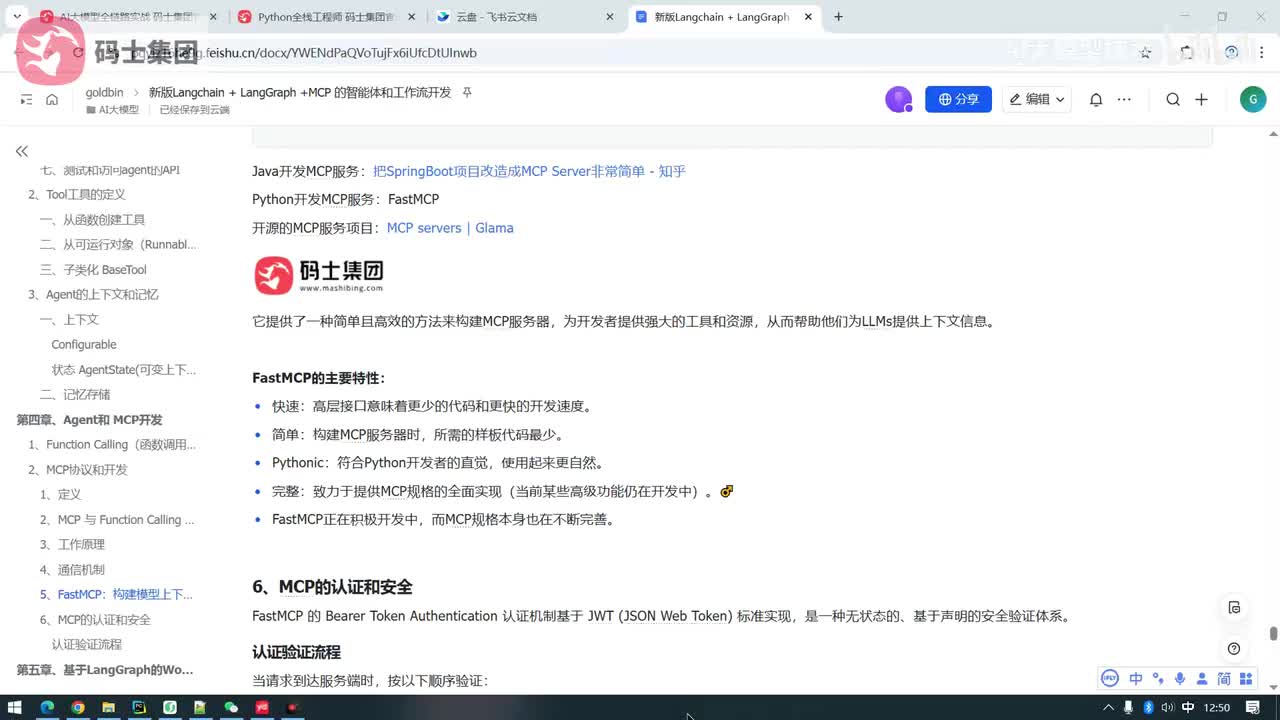Go to outline item 4、通信机制
Image resolution: width=1280 pixels, height=720 pixels.
tap(72, 570)
